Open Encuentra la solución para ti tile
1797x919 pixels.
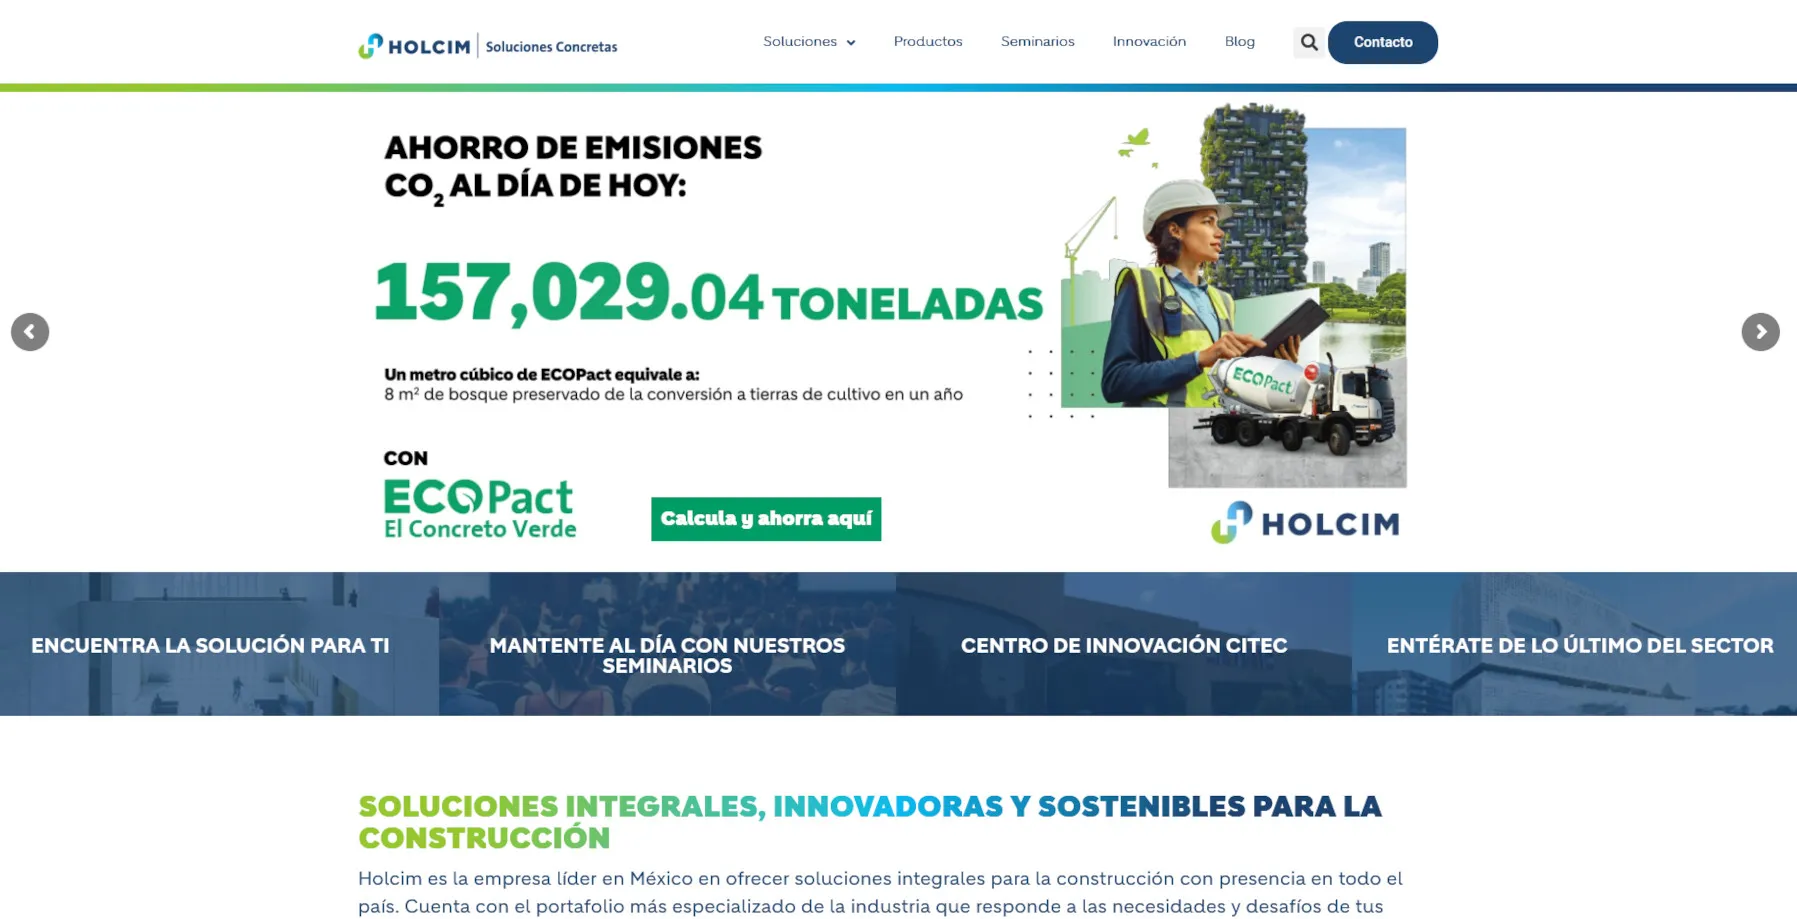coord(219,644)
